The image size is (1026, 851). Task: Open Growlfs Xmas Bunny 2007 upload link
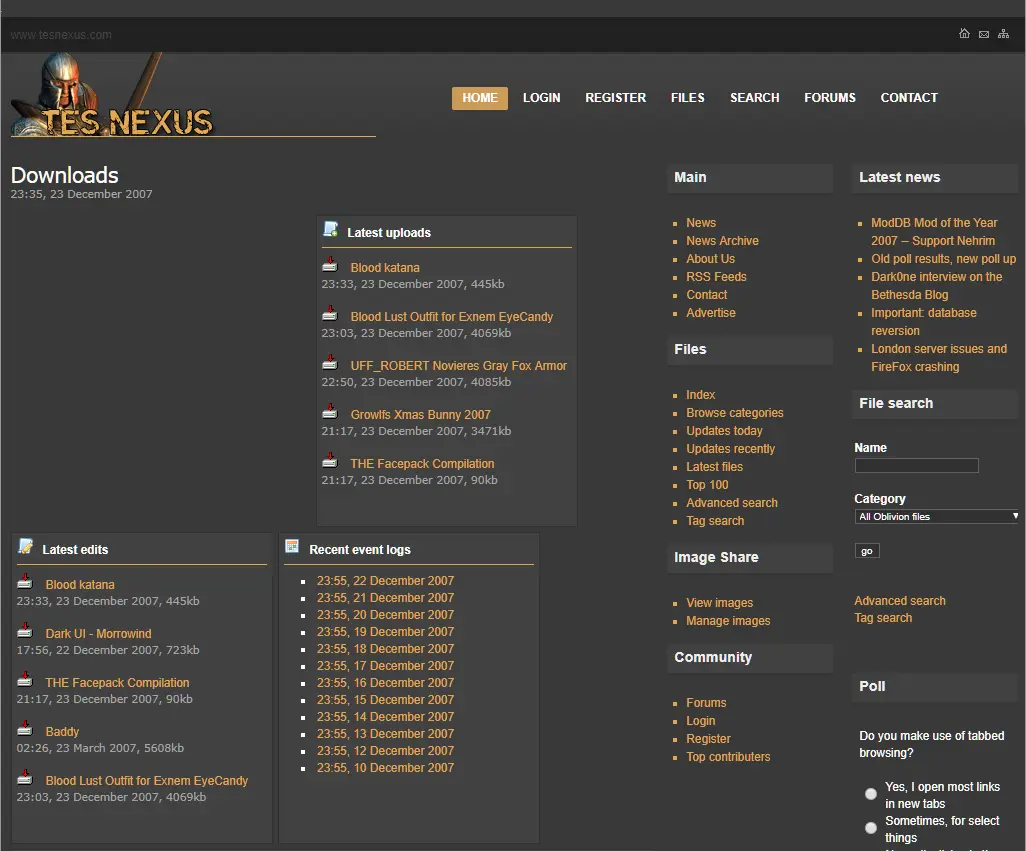click(x=421, y=415)
